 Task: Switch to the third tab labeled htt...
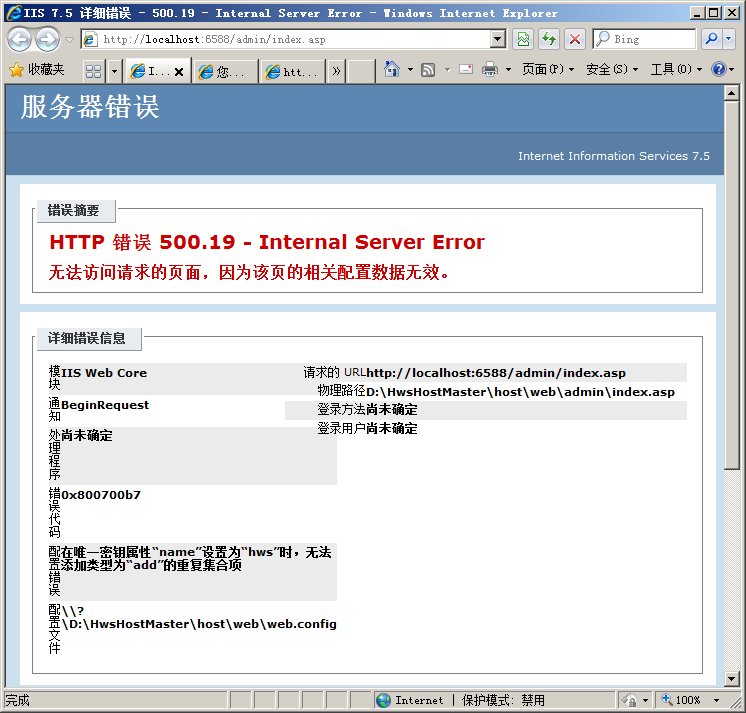[x=291, y=72]
